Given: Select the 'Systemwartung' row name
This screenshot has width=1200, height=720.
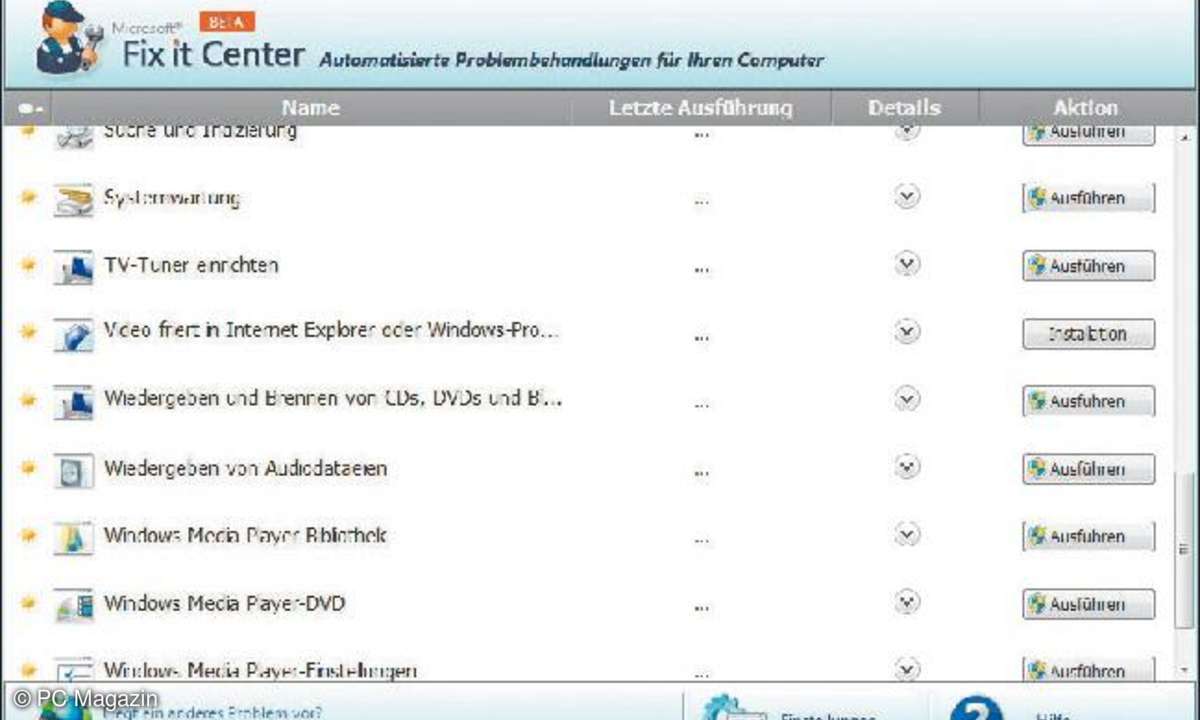Looking at the screenshot, I should click(172, 198).
